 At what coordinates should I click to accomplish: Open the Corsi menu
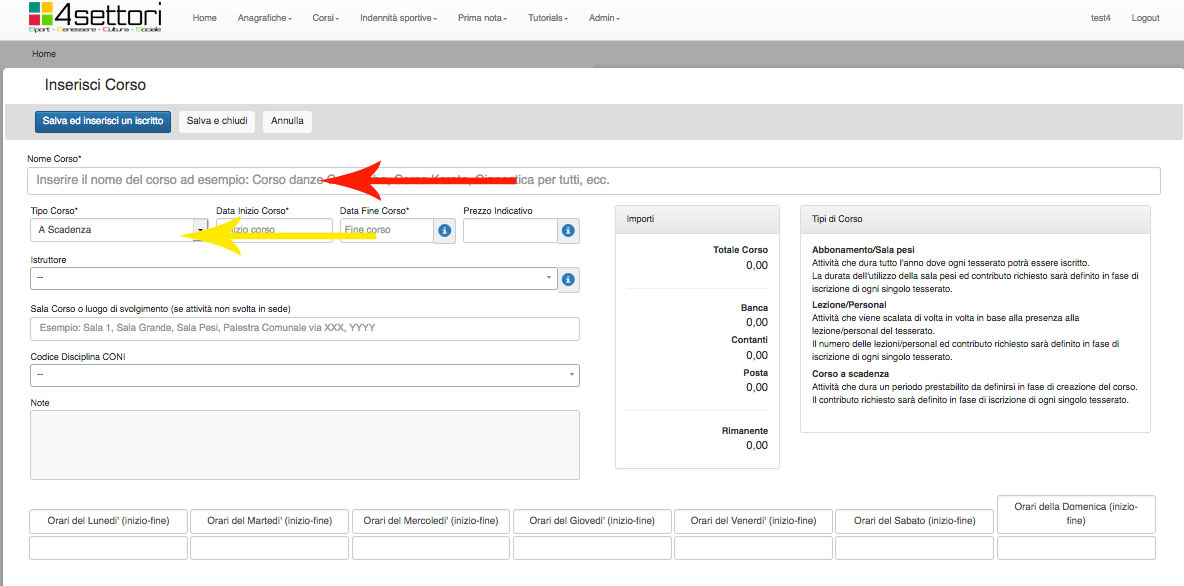[324, 18]
